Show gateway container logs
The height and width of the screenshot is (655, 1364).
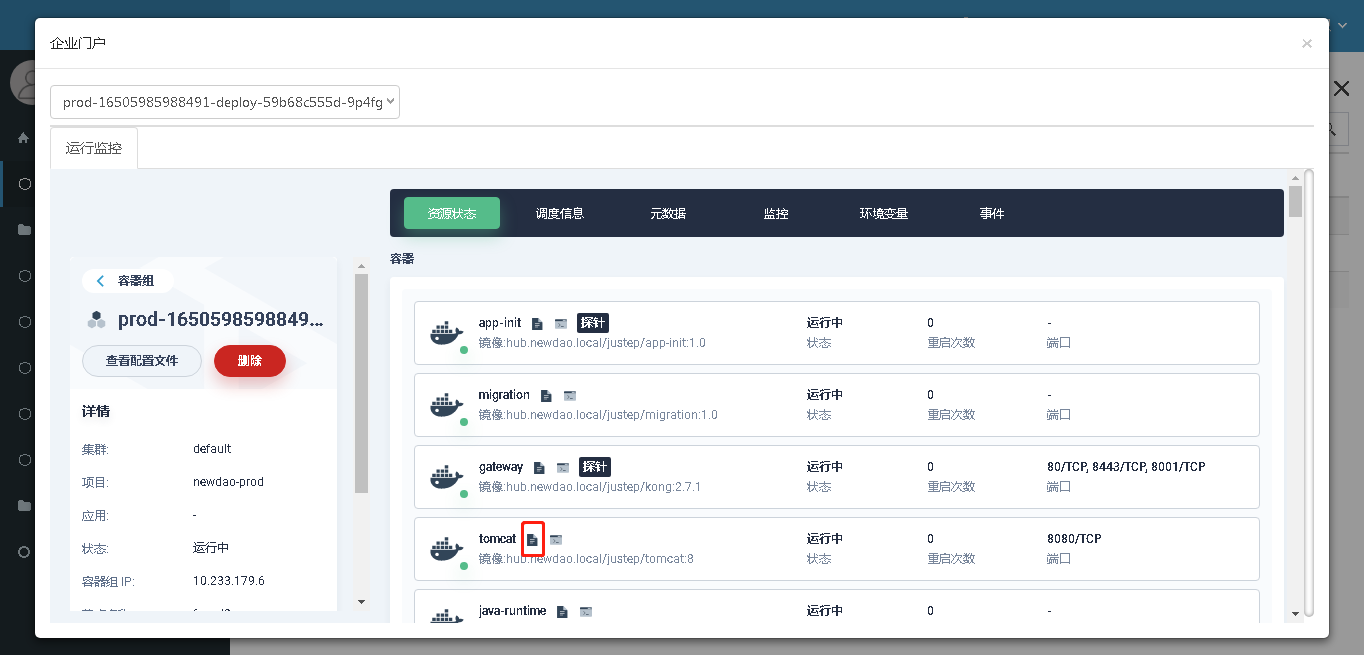[x=539, y=467]
